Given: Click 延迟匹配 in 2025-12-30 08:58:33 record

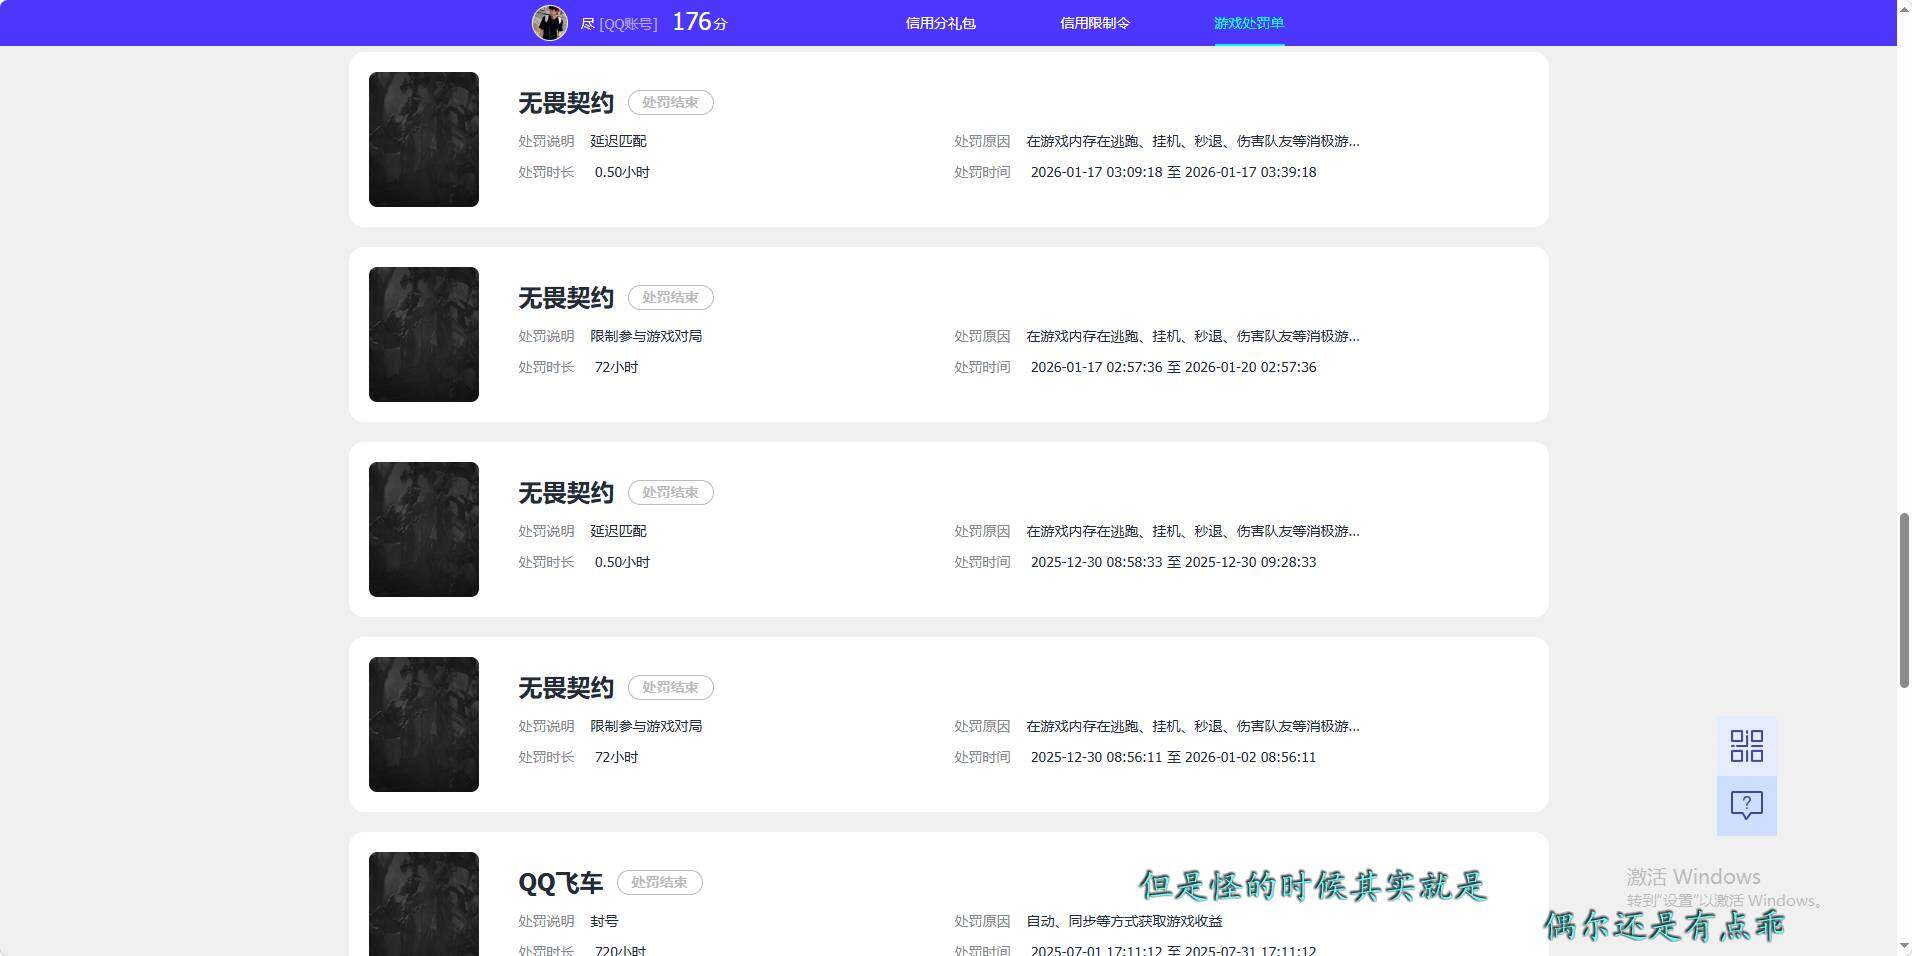Looking at the screenshot, I should [x=618, y=531].
